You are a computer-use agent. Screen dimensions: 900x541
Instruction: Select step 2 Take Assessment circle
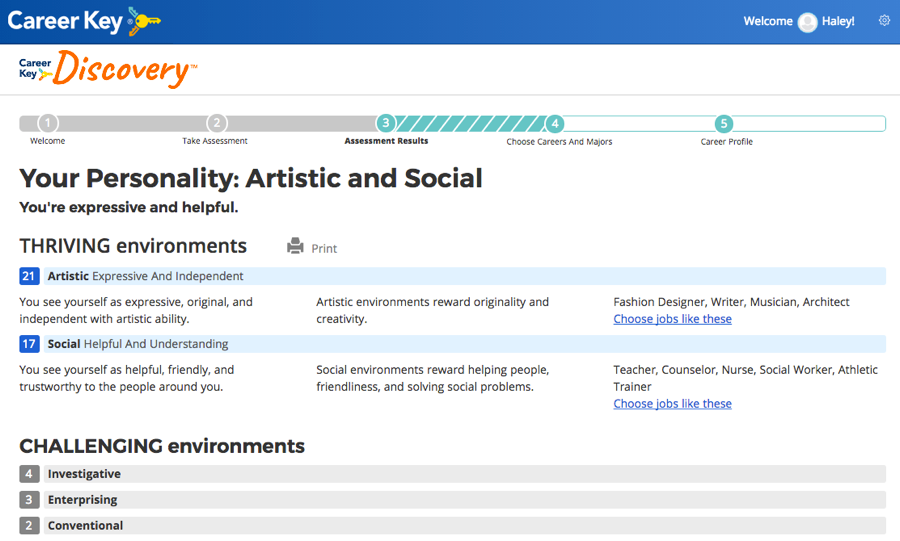216,123
